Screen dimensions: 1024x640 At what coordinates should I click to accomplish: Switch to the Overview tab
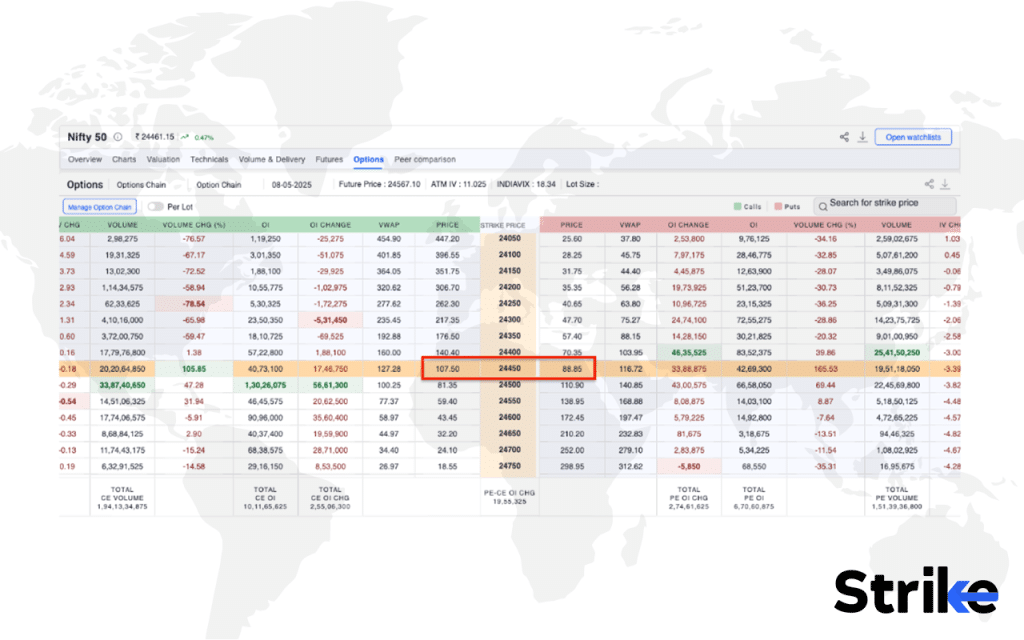coord(85,159)
